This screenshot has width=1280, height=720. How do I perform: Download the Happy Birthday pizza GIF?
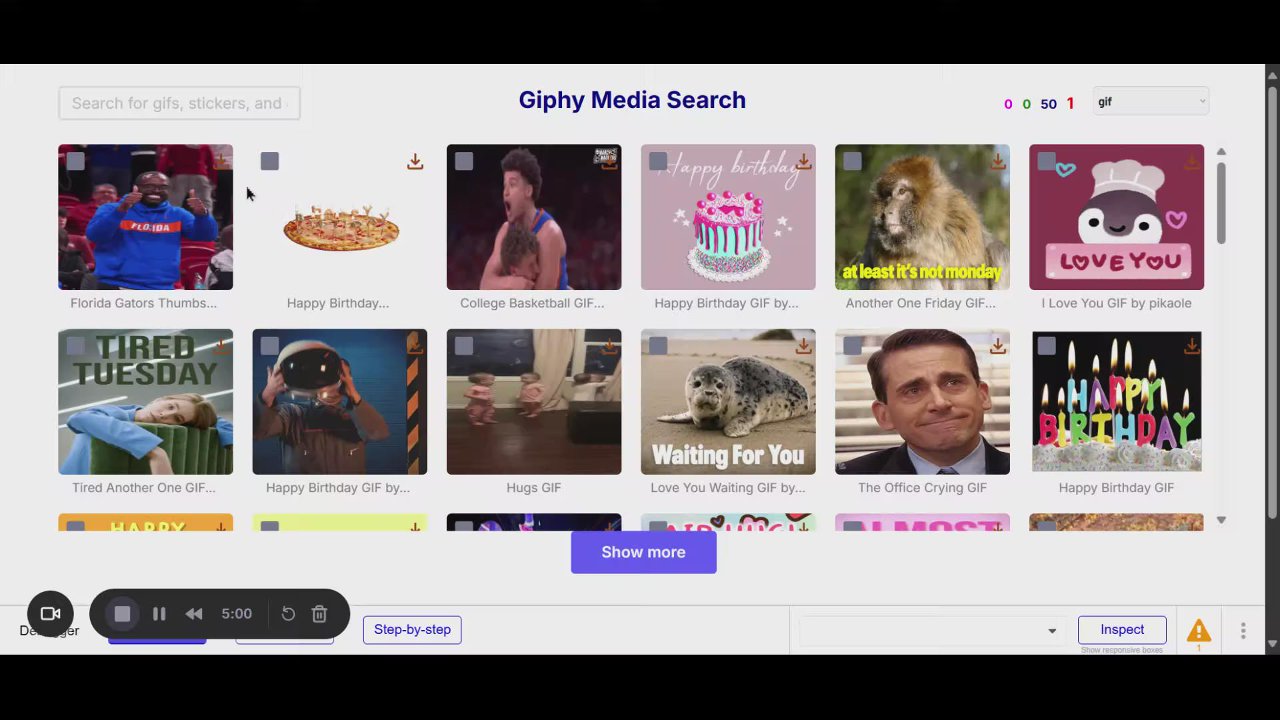pyautogui.click(x=415, y=162)
